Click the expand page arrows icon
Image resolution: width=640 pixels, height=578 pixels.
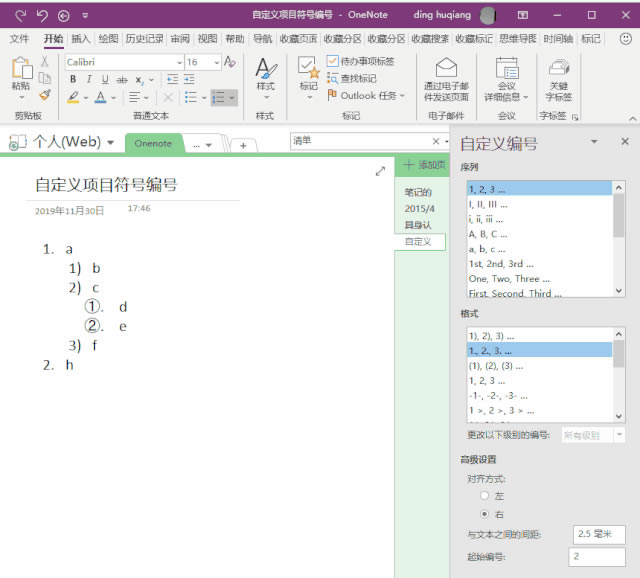coord(380,171)
